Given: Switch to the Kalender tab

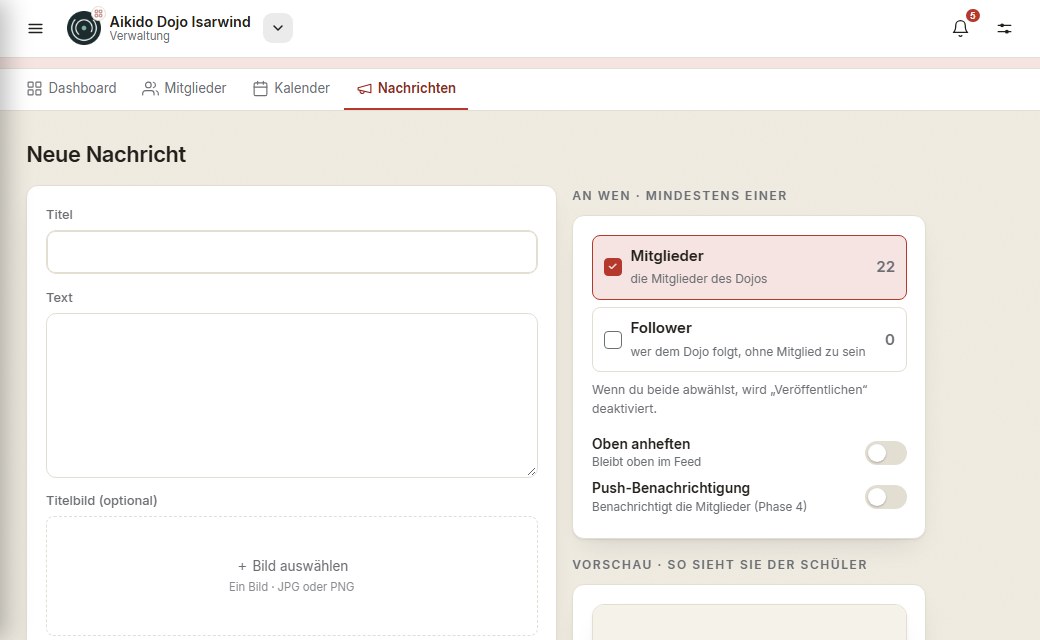Looking at the screenshot, I should pyautogui.click(x=292, y=88).
